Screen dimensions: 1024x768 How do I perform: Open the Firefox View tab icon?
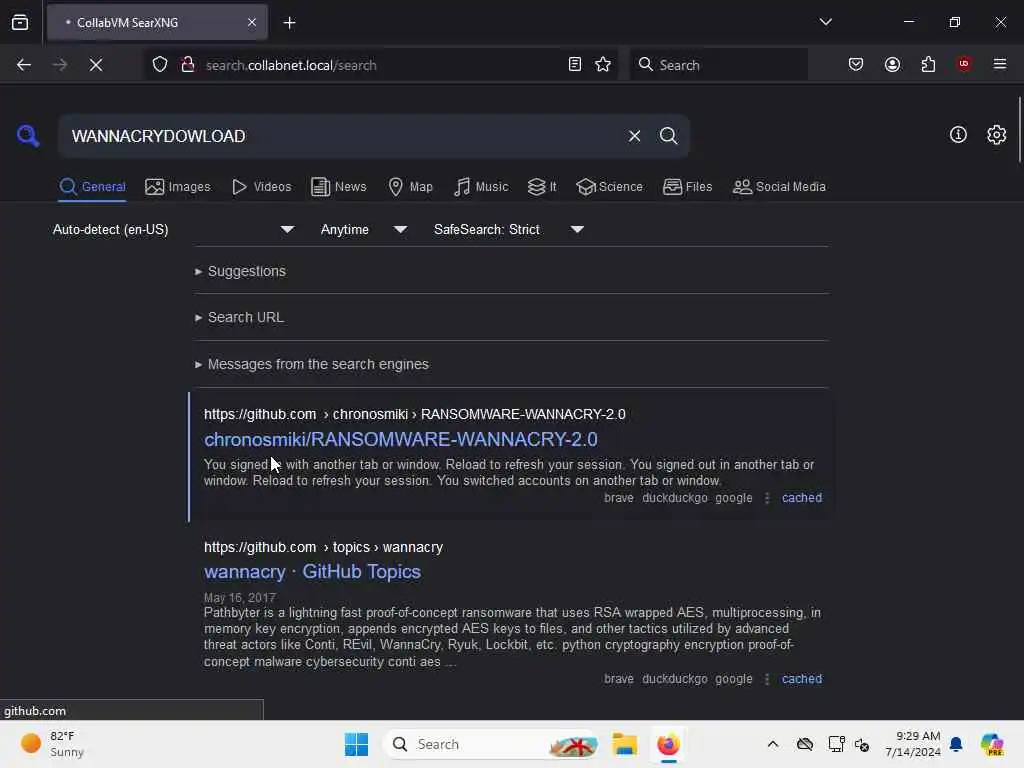[x=20, y=23]
